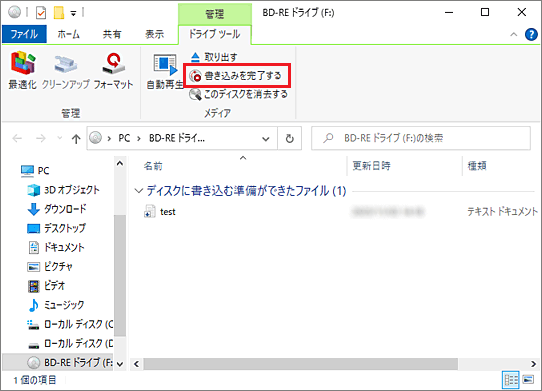Open the Quick Access Toolbar dropdown
The height and width of the screenshot is (391, 542).
[73, 13]
